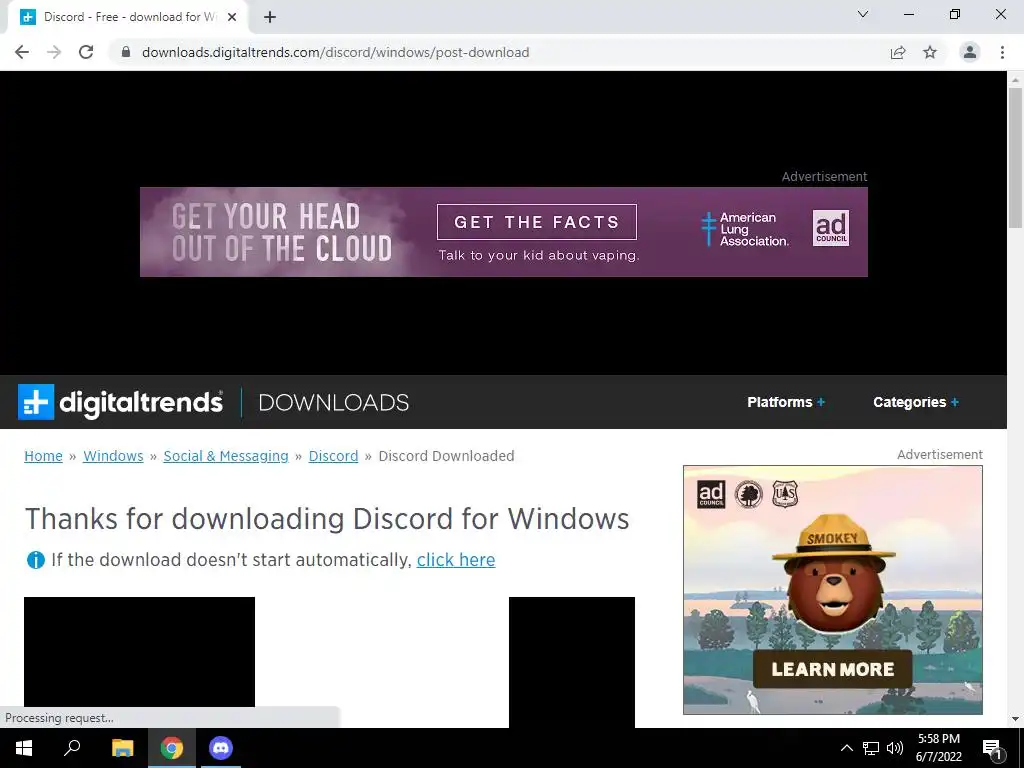Image resolution: width=1024 pixels, height=768 pixels.
Task: Open taskbar search
Action: pyautogui.click(x=72, y=748)
